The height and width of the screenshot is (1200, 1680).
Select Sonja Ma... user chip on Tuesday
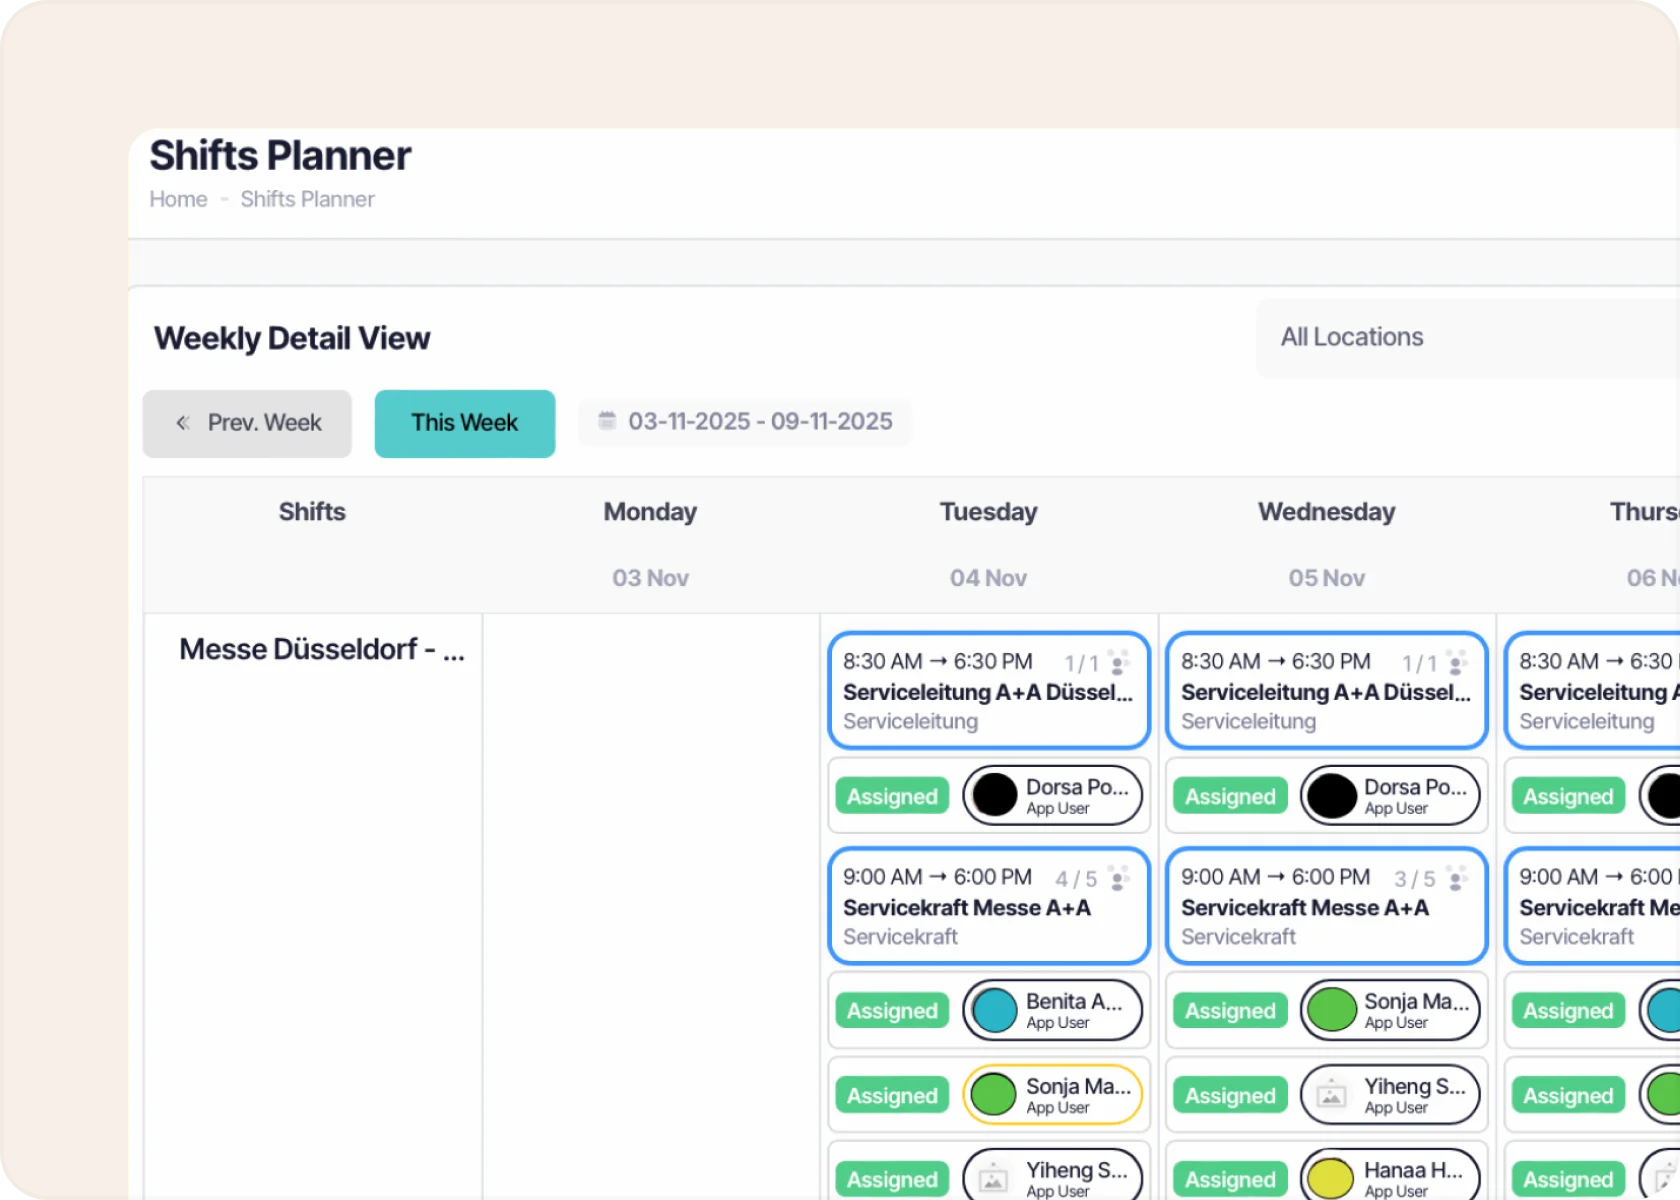1053,1095
